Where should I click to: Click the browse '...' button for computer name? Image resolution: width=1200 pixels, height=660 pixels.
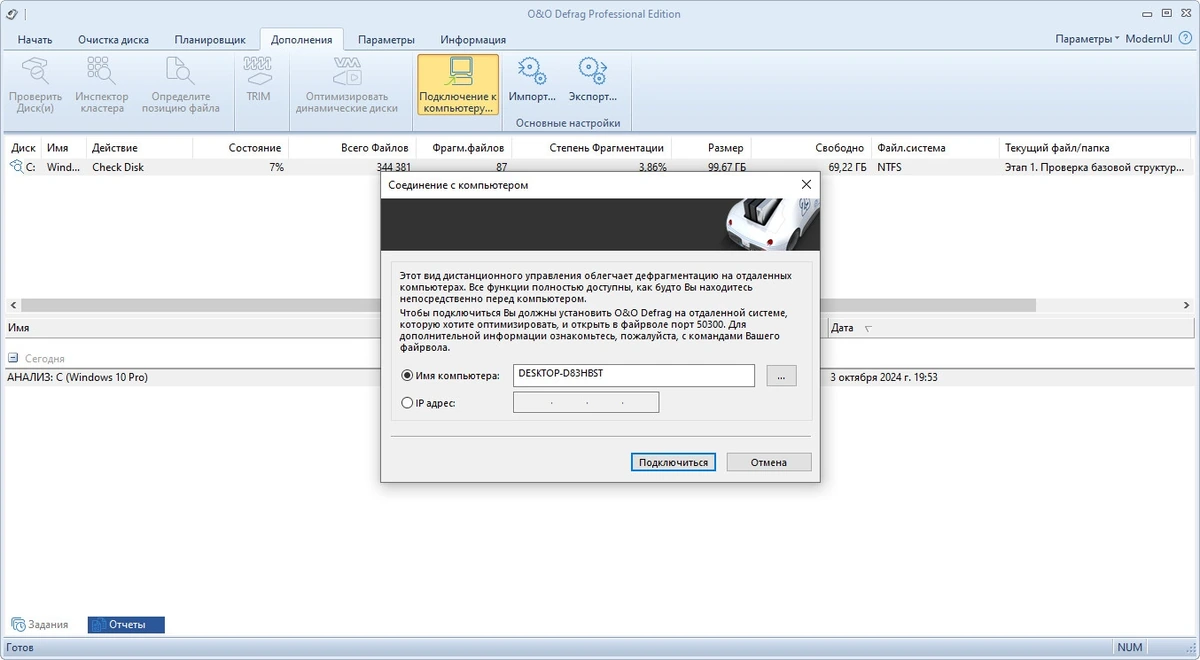(x=782, y=375)
